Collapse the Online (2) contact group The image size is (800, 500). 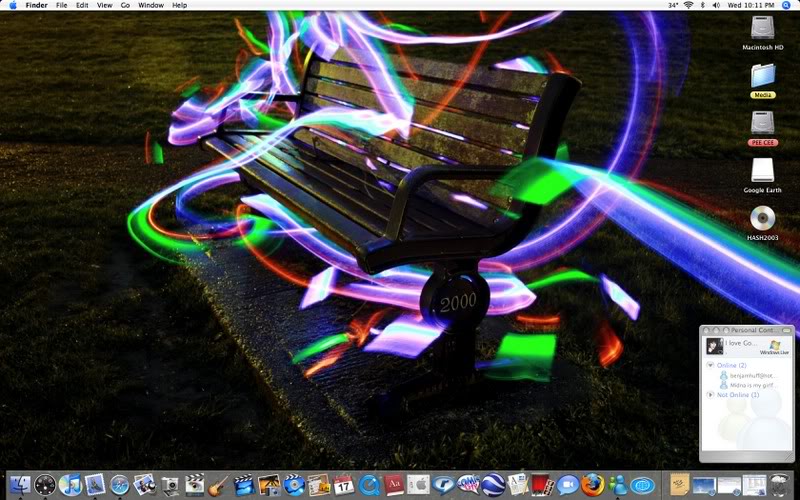coord(710,365)
